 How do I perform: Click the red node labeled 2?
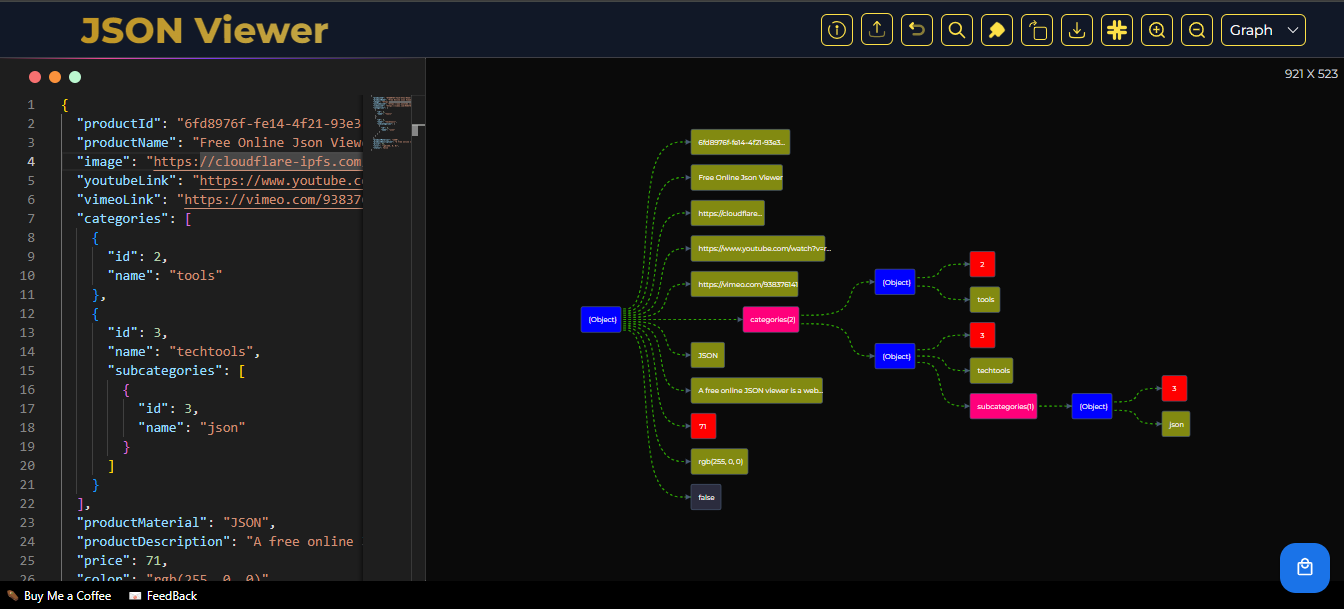click(983, 265)
